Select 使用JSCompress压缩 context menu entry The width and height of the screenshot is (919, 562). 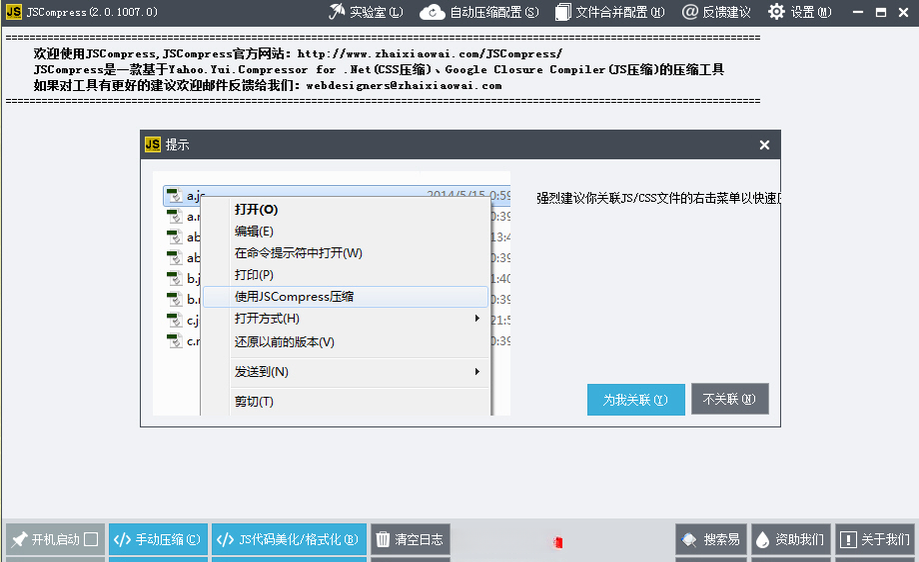click(345, 297)
